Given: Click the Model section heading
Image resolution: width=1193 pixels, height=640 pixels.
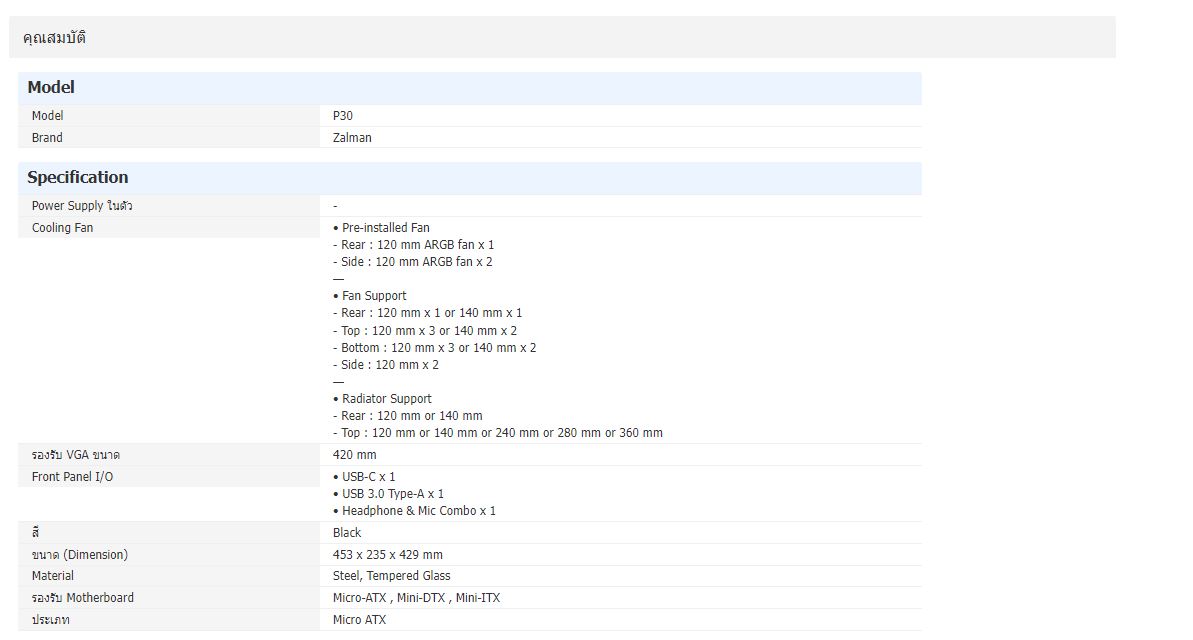Looking at the screenshot, I should 51,88.
